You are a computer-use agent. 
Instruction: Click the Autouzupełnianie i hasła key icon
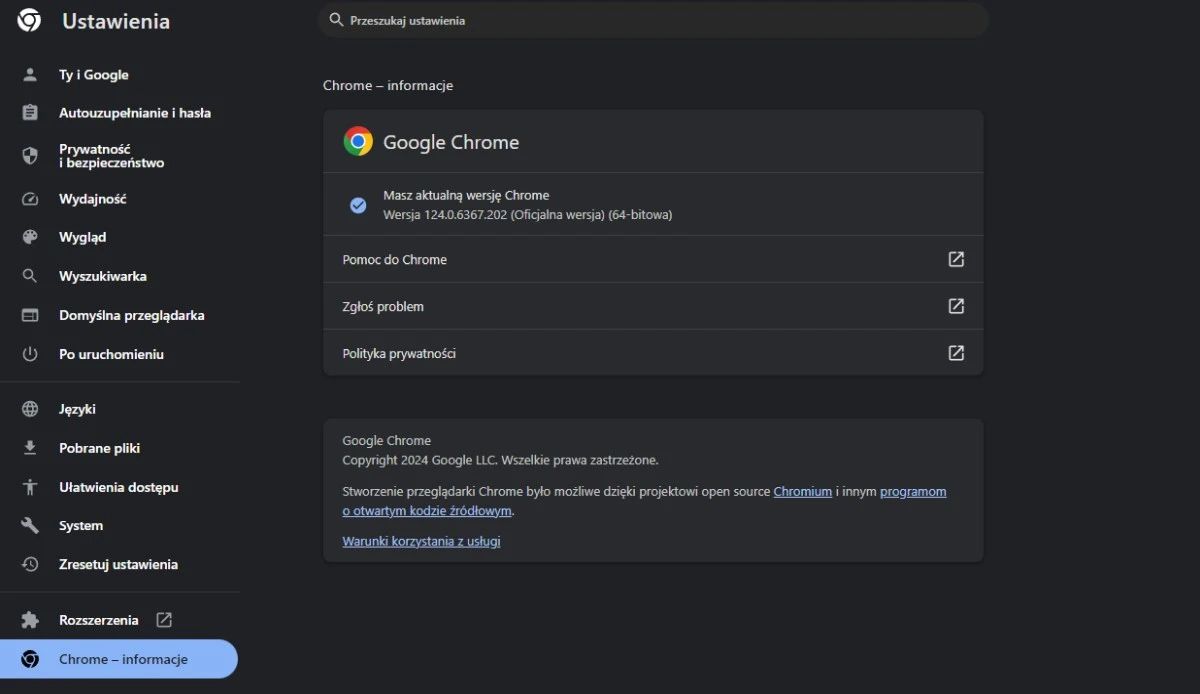29,113
